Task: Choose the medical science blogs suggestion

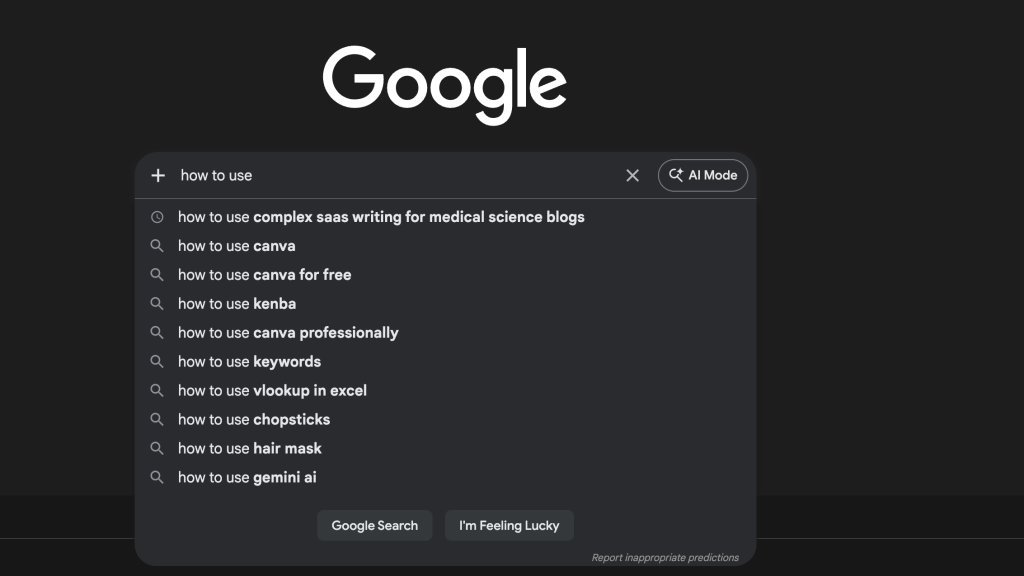Action: click(x=381, y=216)
